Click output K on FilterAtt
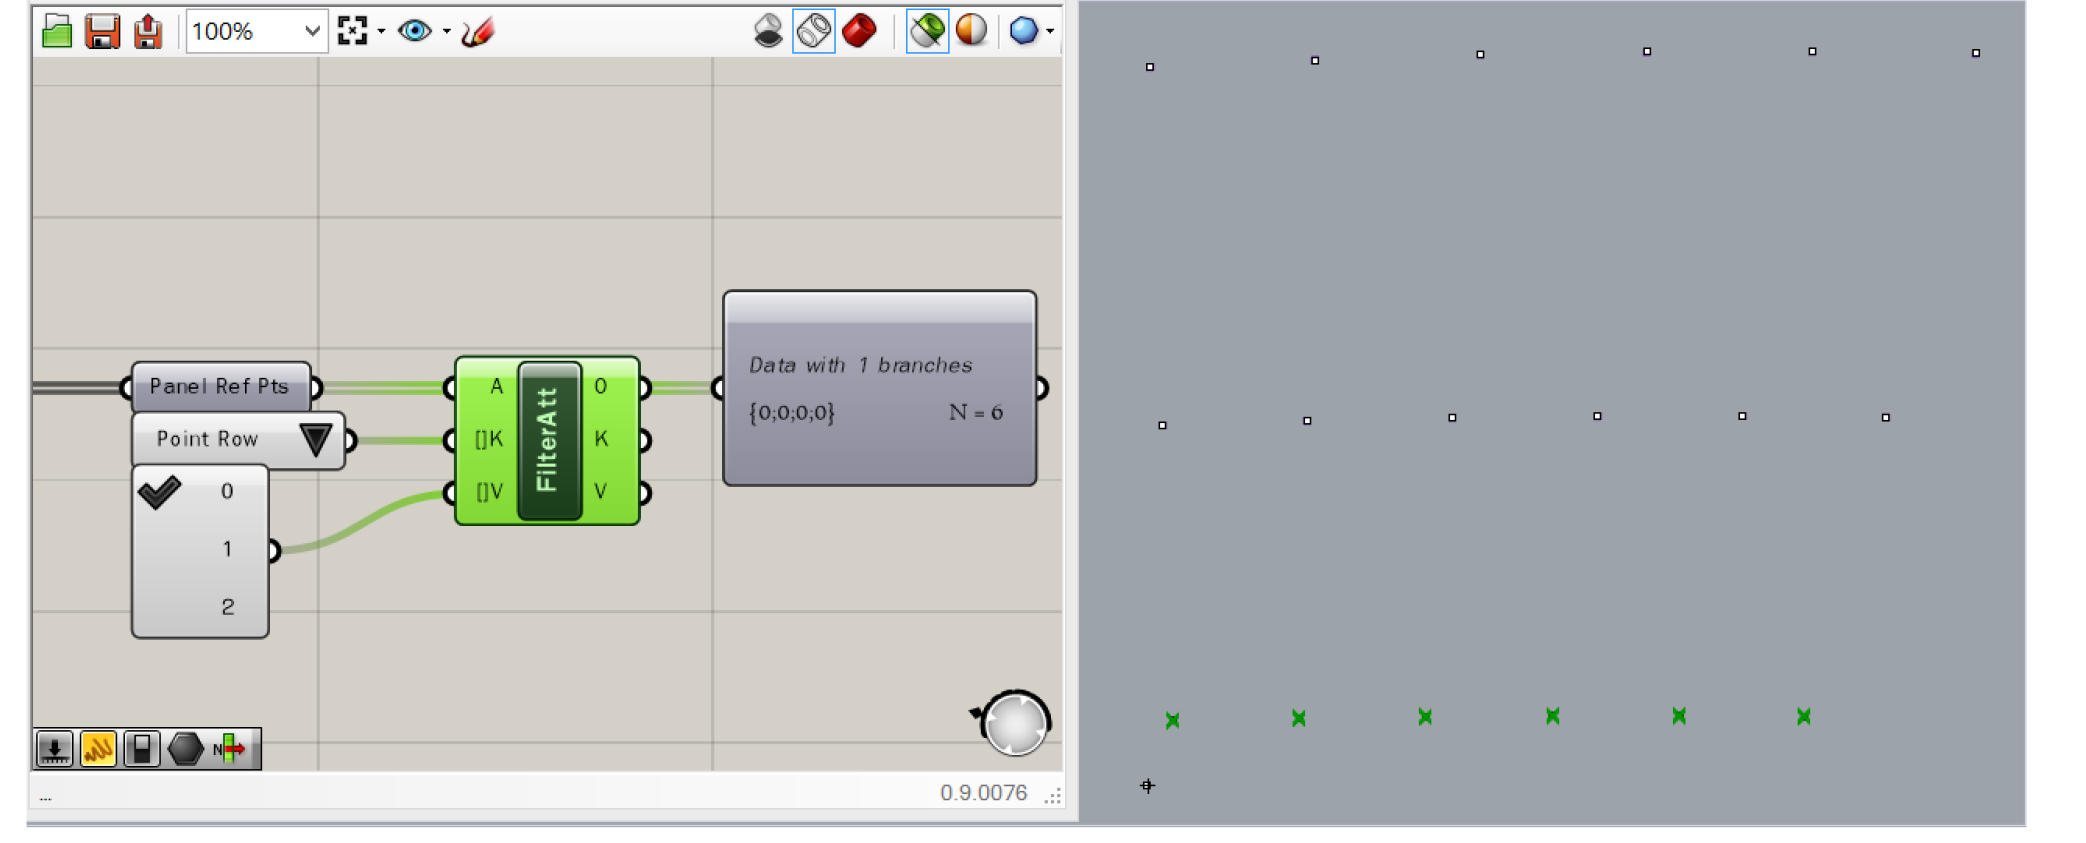 (601, 439)
